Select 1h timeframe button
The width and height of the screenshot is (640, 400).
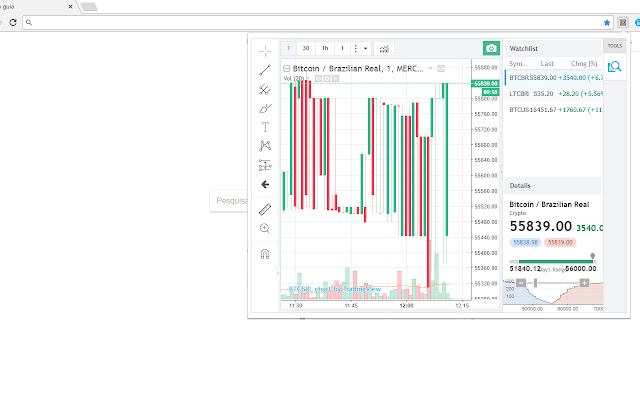click(x=325, y=48)
